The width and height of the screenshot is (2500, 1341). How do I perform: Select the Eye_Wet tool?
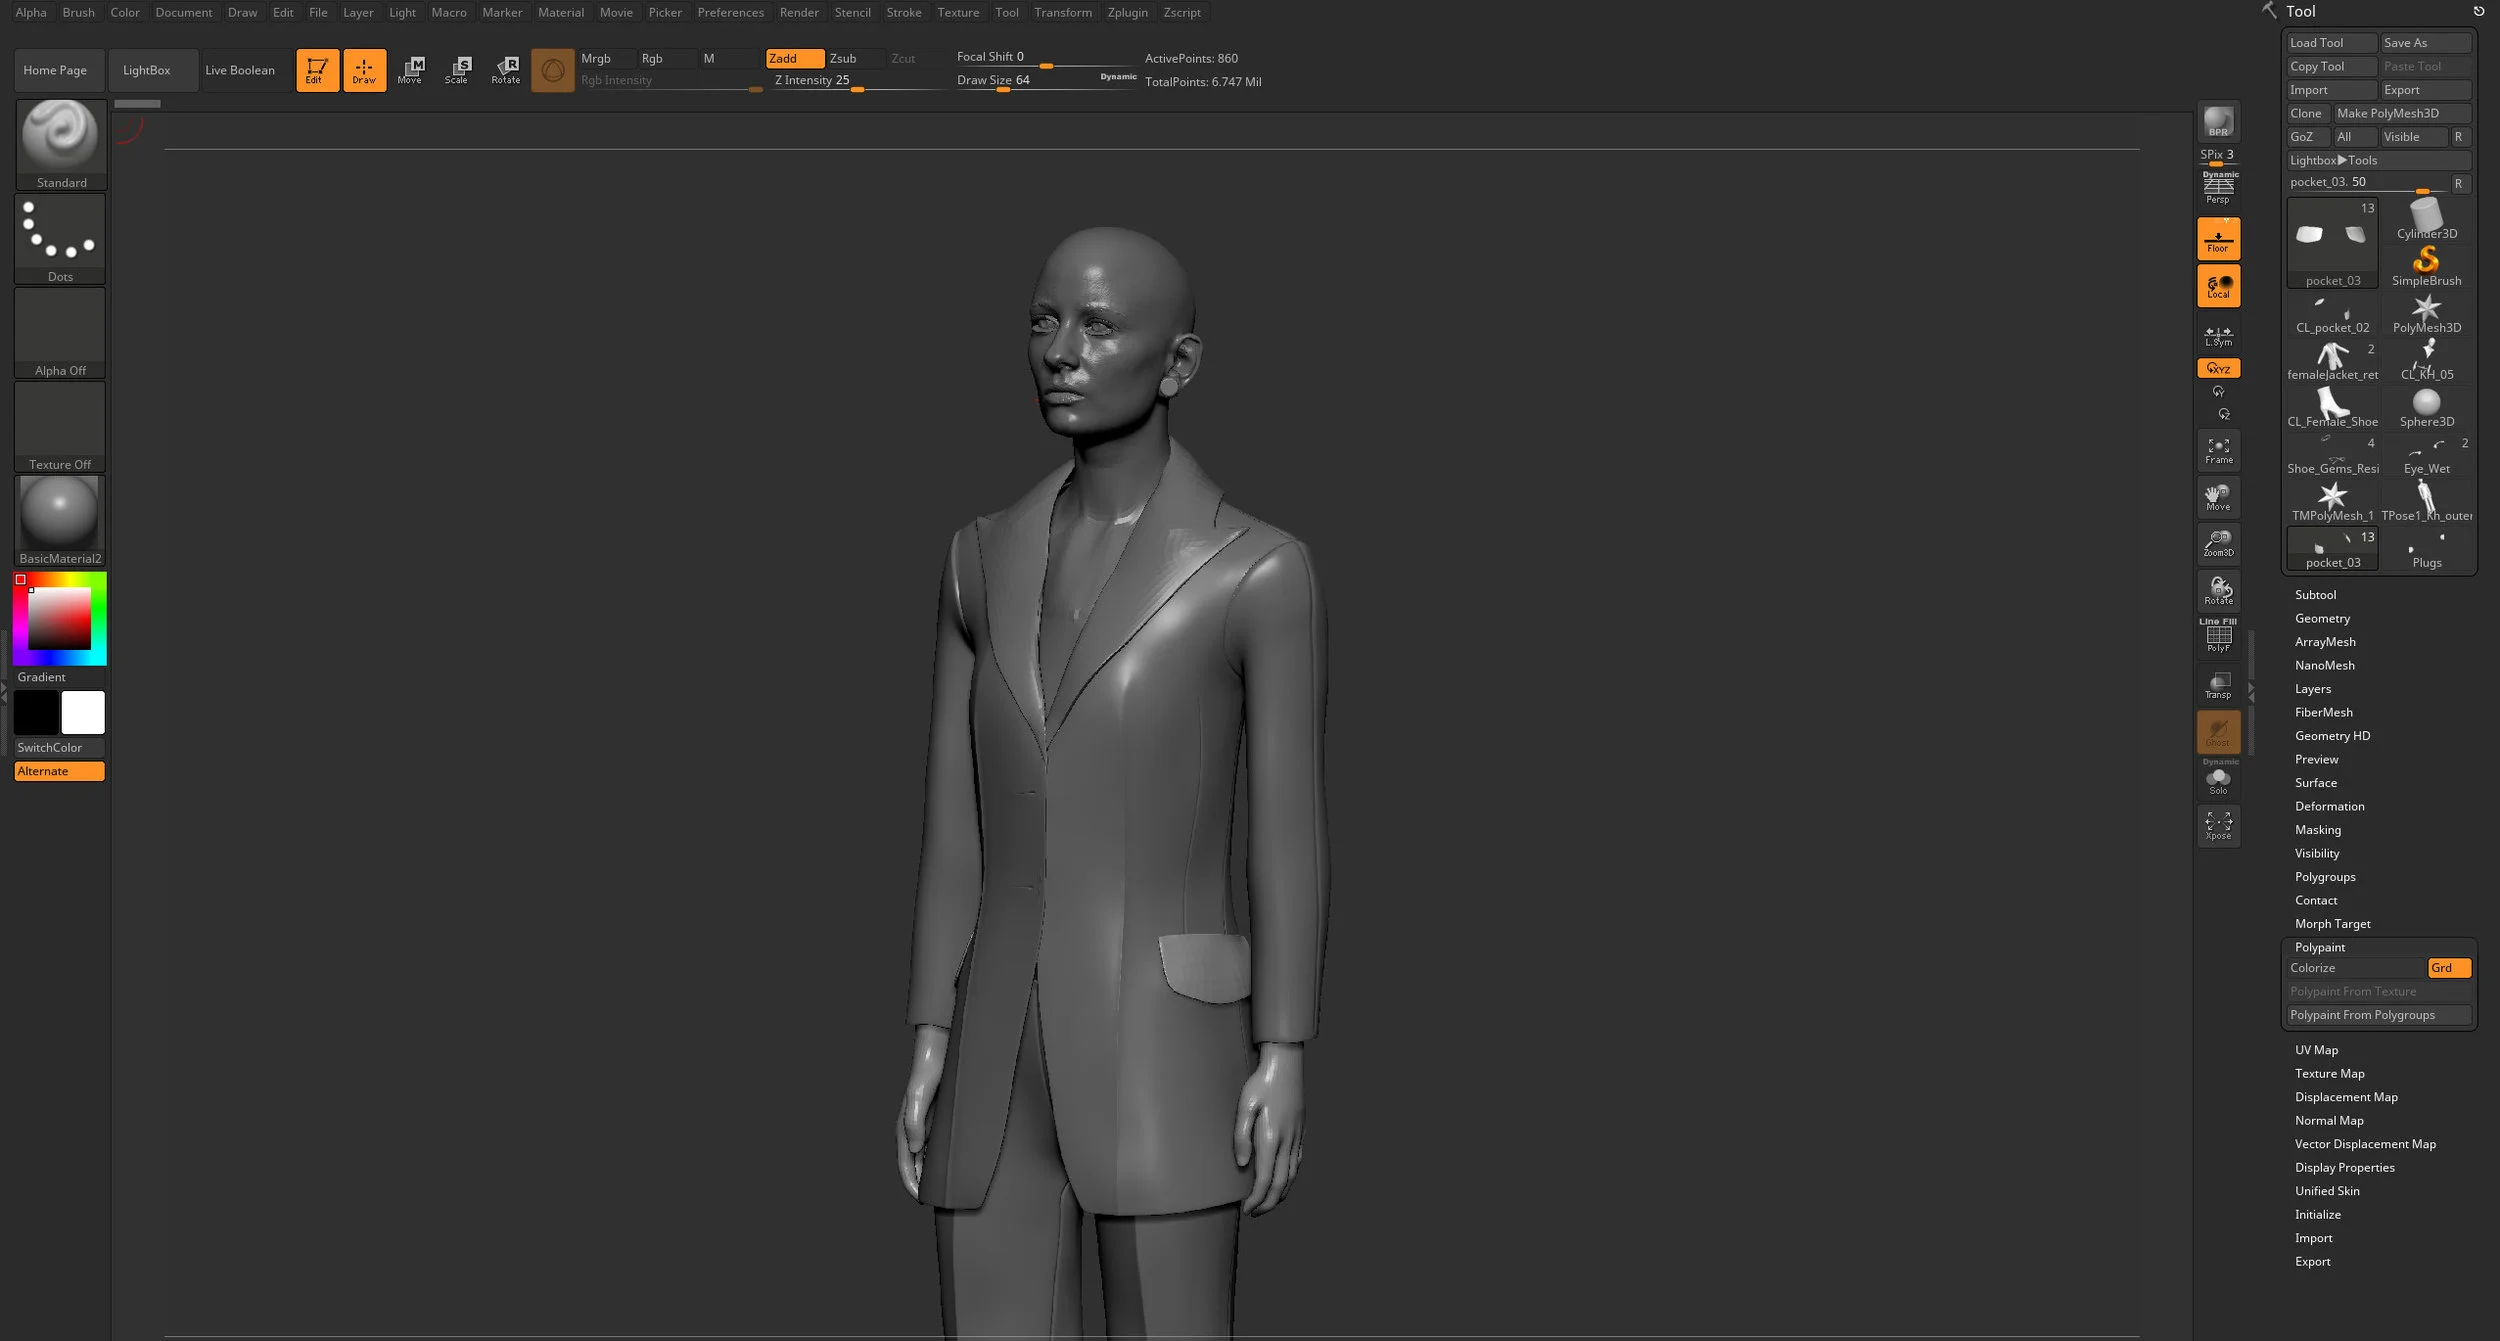[x=2426, y=454]
